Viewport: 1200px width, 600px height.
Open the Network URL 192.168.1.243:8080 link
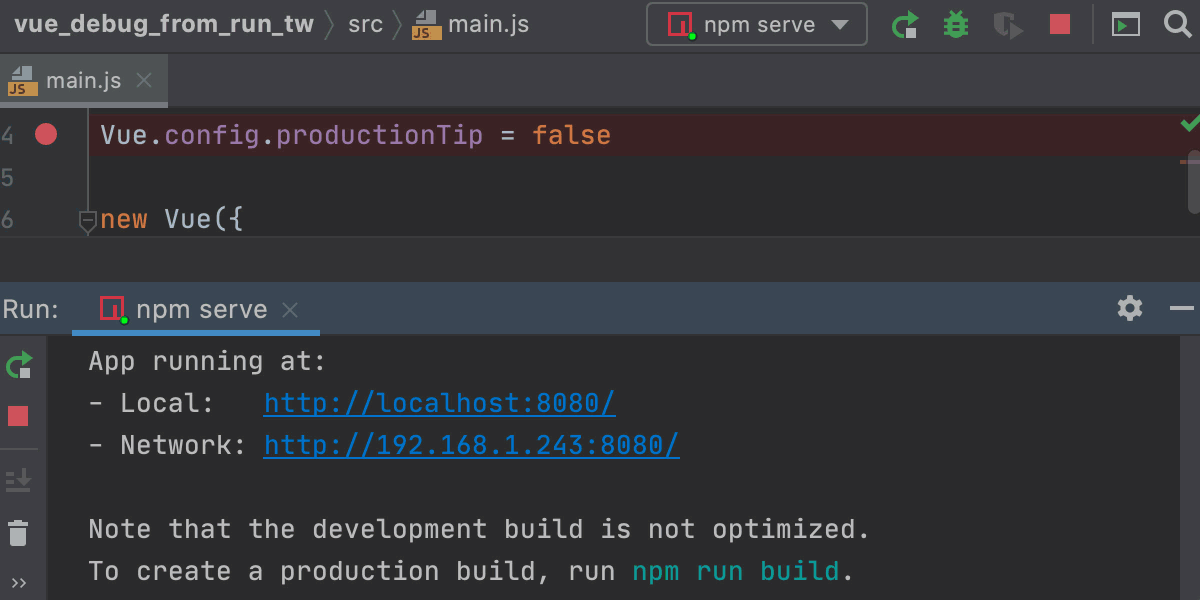click(471, 445)
